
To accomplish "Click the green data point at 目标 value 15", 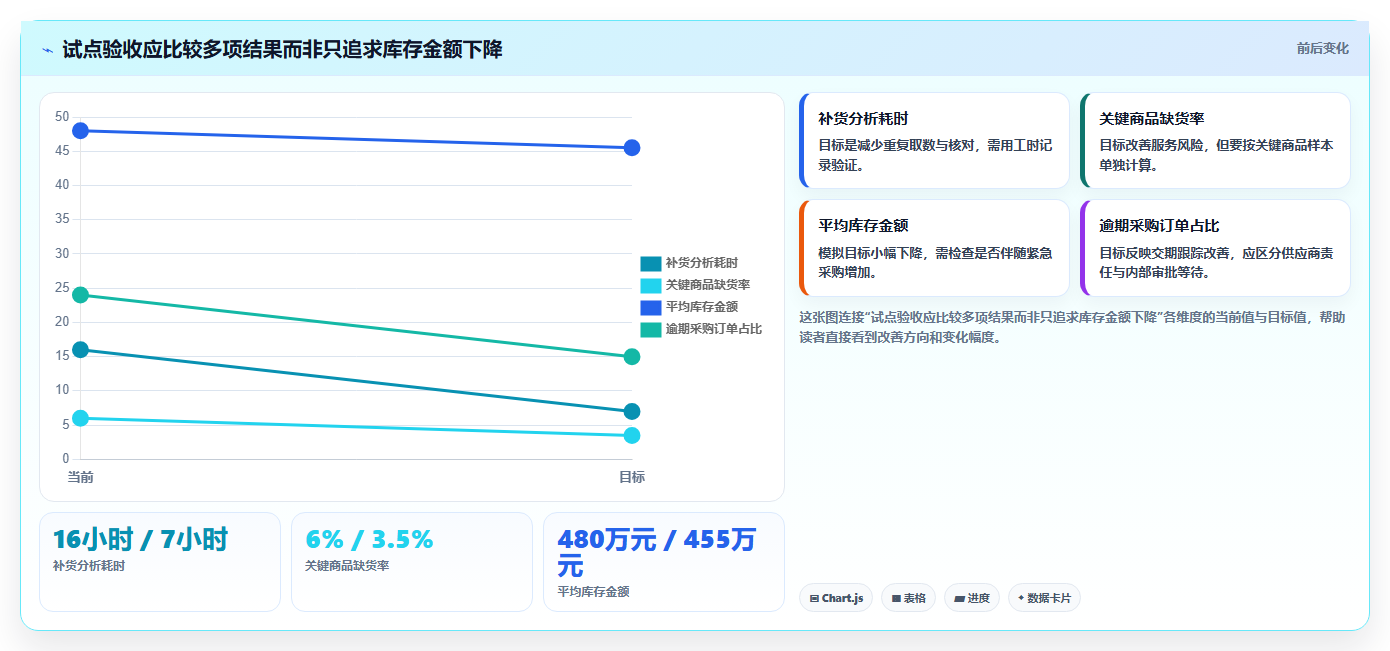I will pos(632,357).
